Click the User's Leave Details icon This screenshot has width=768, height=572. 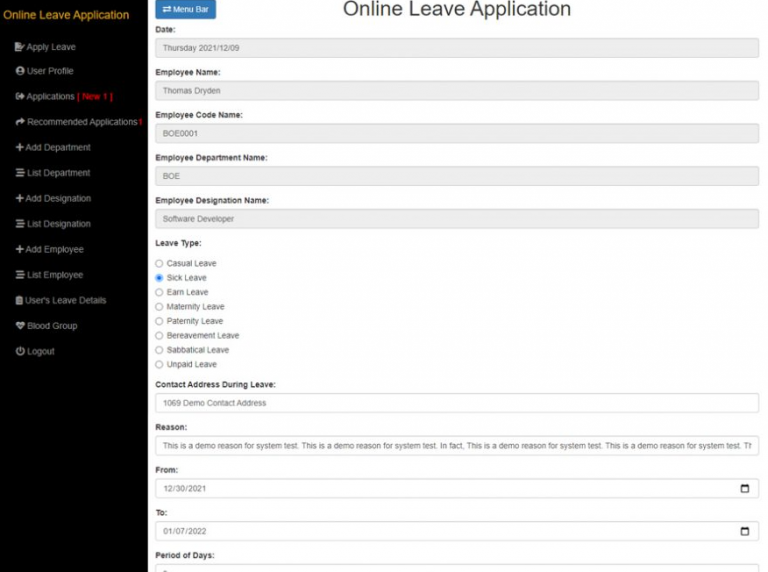[19, 300]
